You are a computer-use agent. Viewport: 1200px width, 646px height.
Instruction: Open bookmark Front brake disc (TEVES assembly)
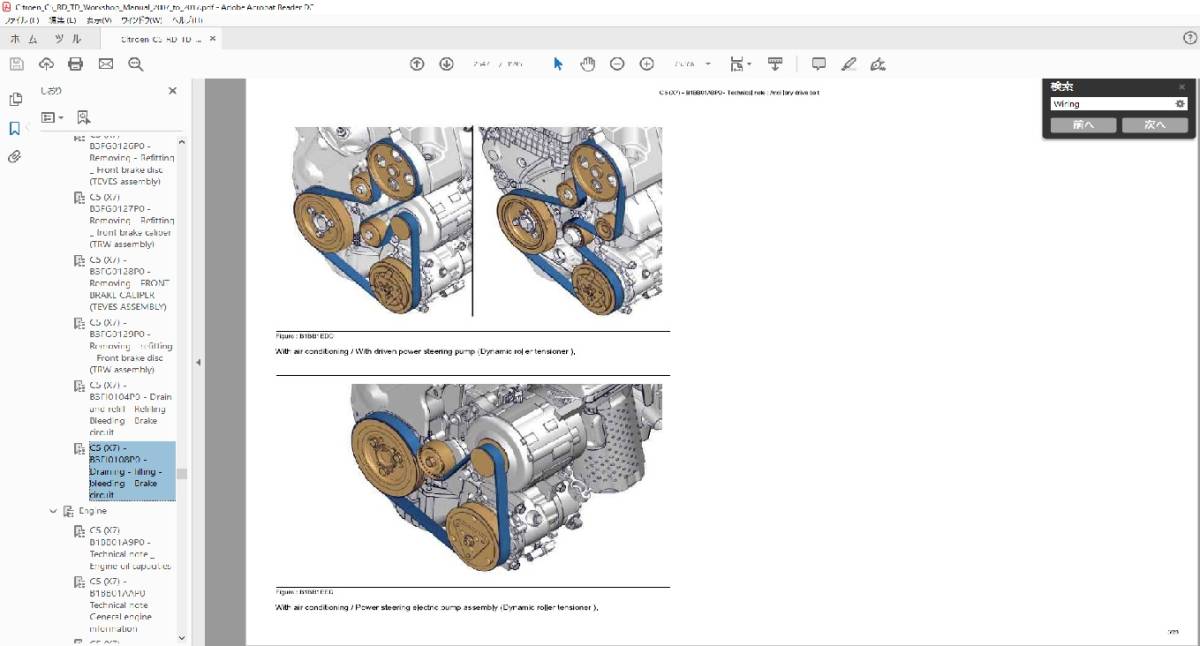click(132, 158)
